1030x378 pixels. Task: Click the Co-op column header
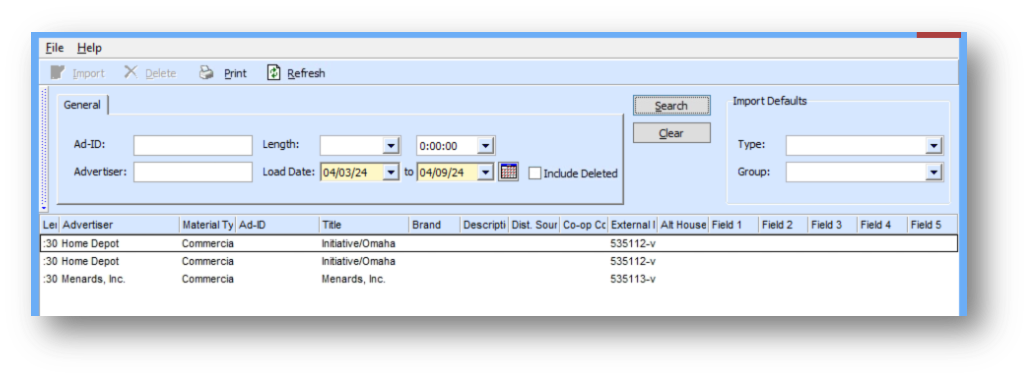[584, 225]
